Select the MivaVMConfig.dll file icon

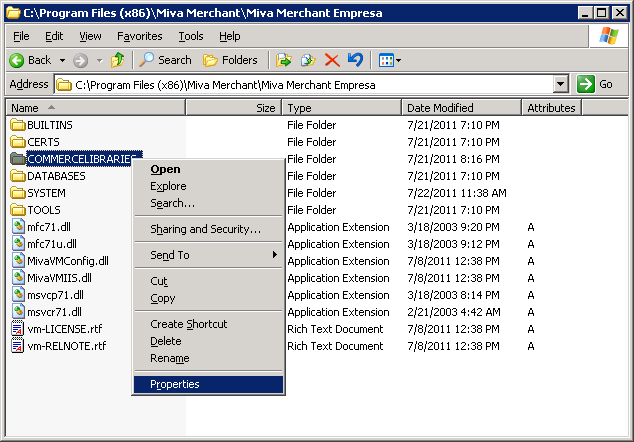coord(18,260)
